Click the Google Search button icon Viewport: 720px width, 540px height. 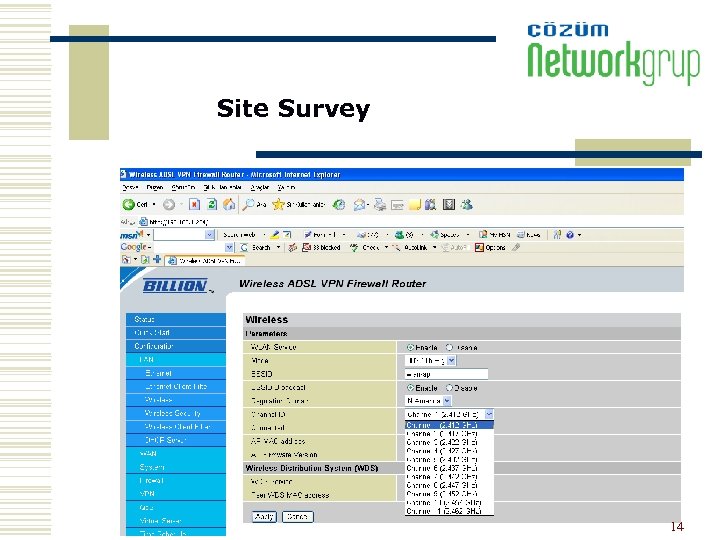(244, 248)
